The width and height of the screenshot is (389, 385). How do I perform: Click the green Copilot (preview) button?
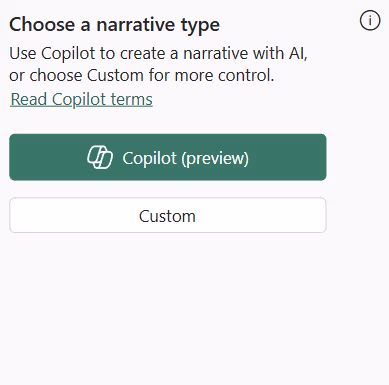[168, 157]
